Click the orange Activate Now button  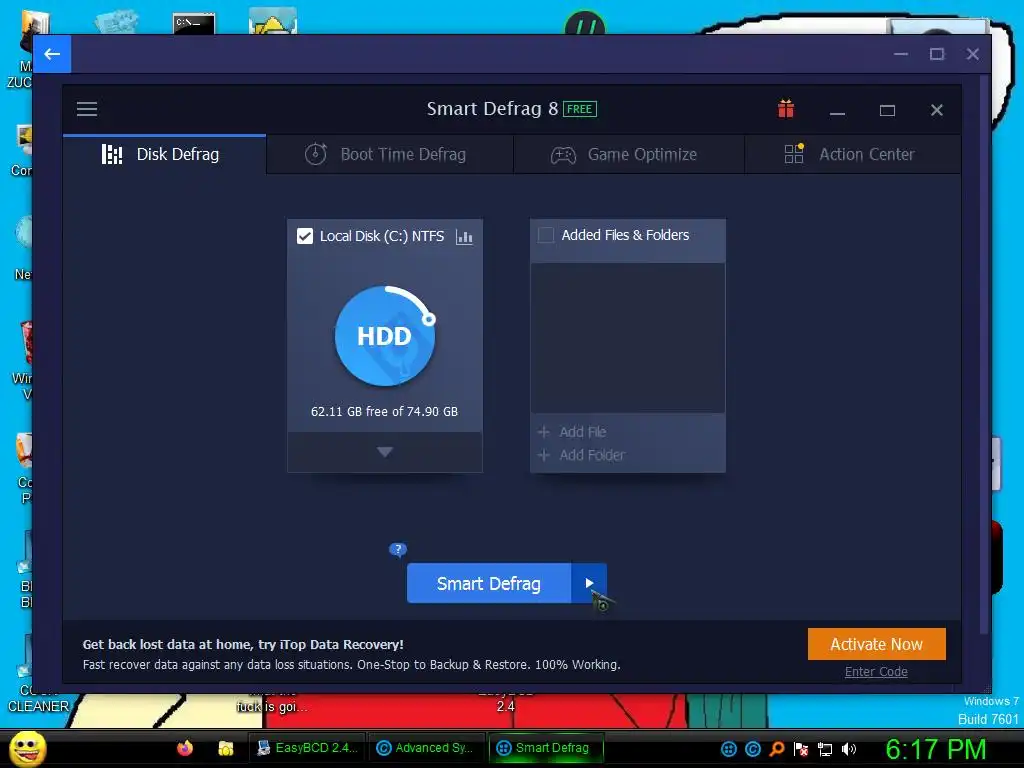[x=876, y=644]
